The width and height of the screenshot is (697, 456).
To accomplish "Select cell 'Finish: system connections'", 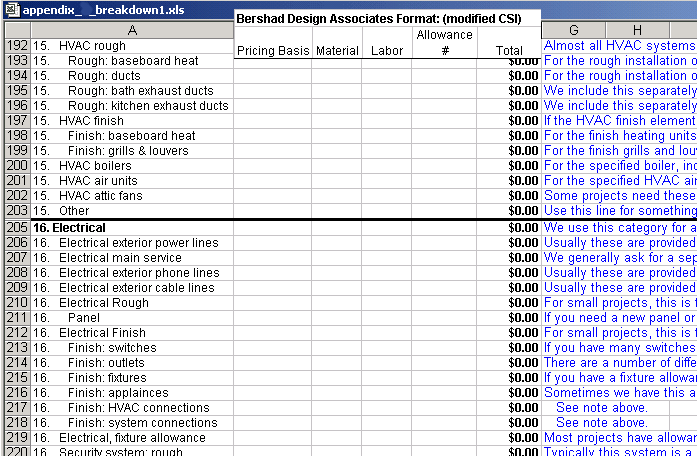I will pyautogui.click(x=132, y=423).
